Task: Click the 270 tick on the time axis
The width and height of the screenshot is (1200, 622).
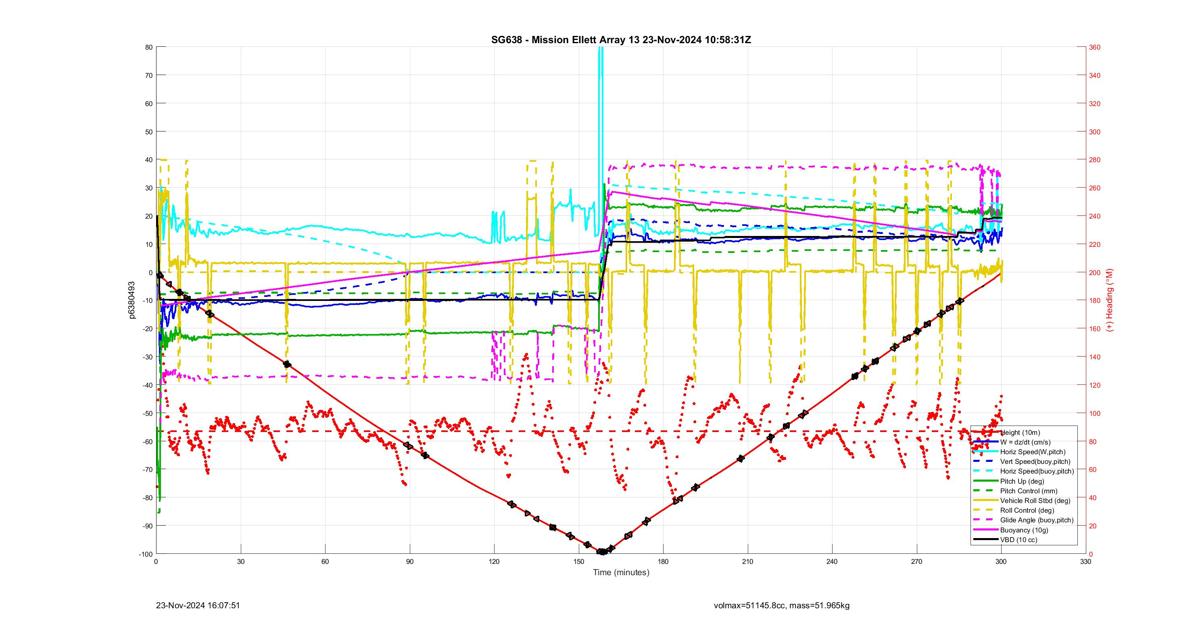Action: 916,562
